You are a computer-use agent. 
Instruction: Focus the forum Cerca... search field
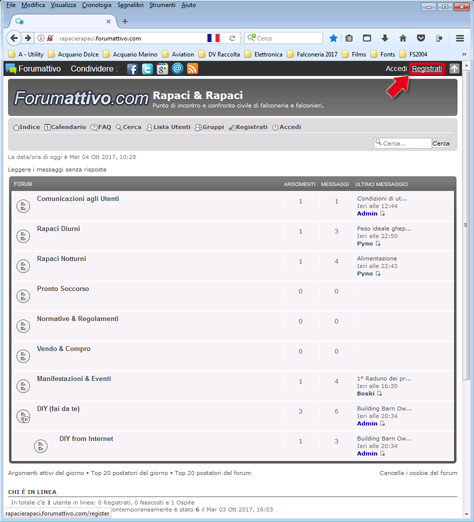click(x=403, y=143)
